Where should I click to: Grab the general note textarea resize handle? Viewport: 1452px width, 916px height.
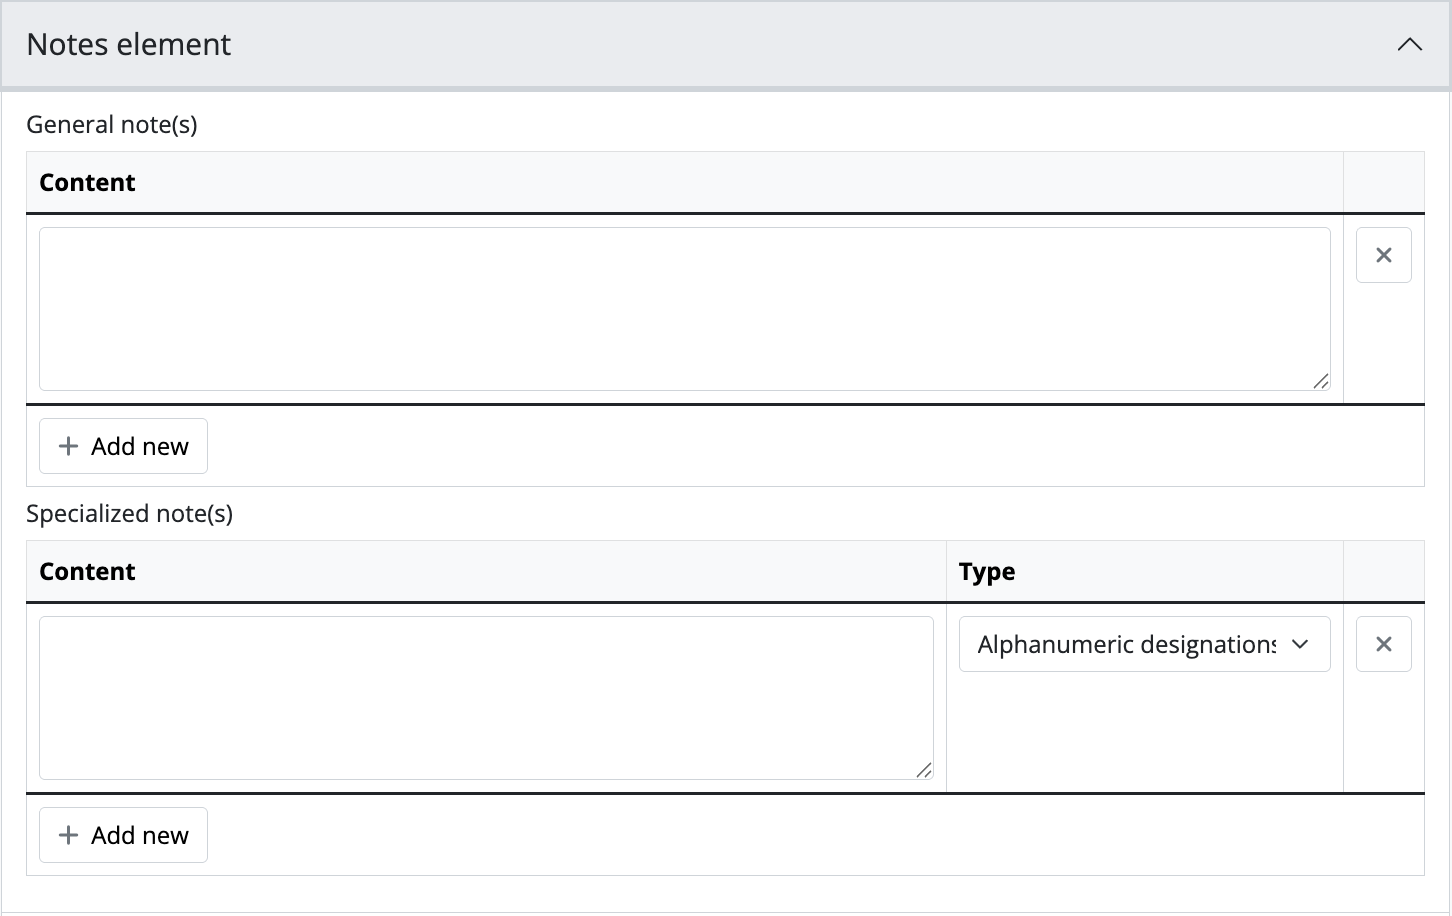pos(1321,381)
